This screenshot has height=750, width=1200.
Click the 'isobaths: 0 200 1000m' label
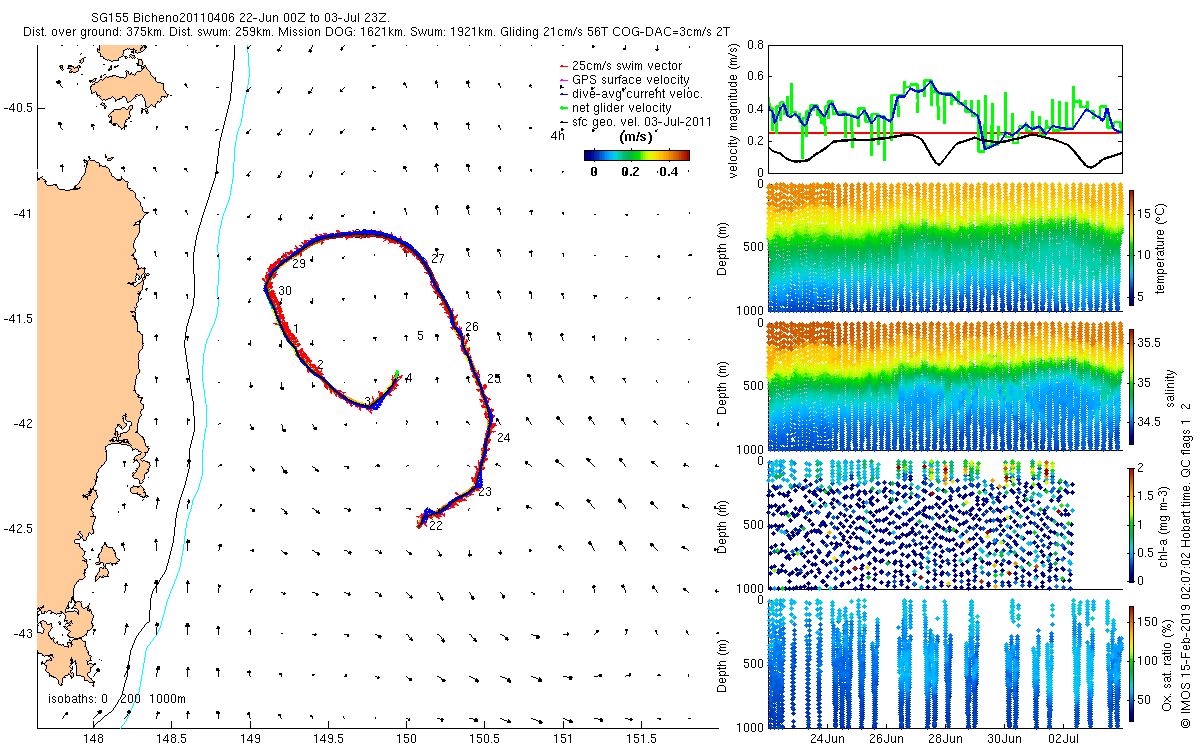(x=117, y=699)
